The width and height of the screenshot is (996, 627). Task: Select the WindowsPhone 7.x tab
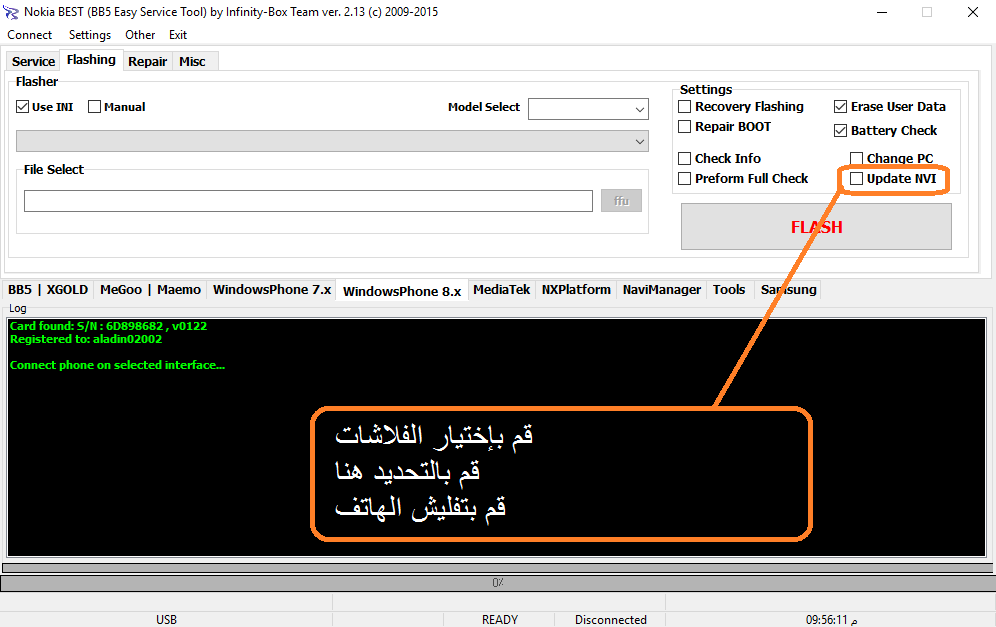click(272, 290)
